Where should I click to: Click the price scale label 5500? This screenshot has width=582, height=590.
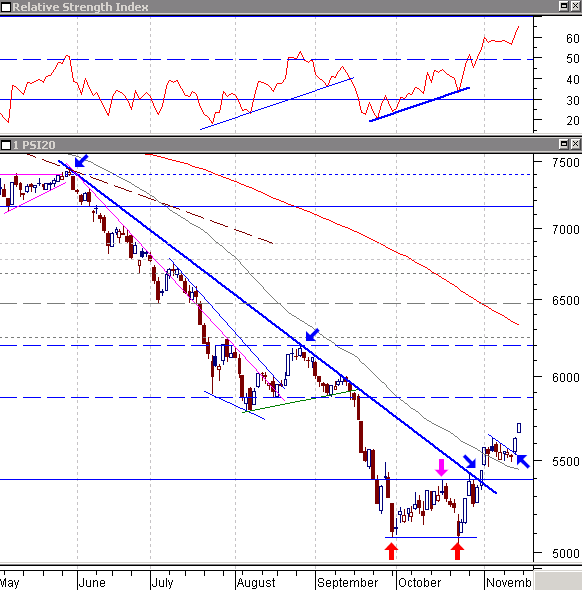click(565, 462)
